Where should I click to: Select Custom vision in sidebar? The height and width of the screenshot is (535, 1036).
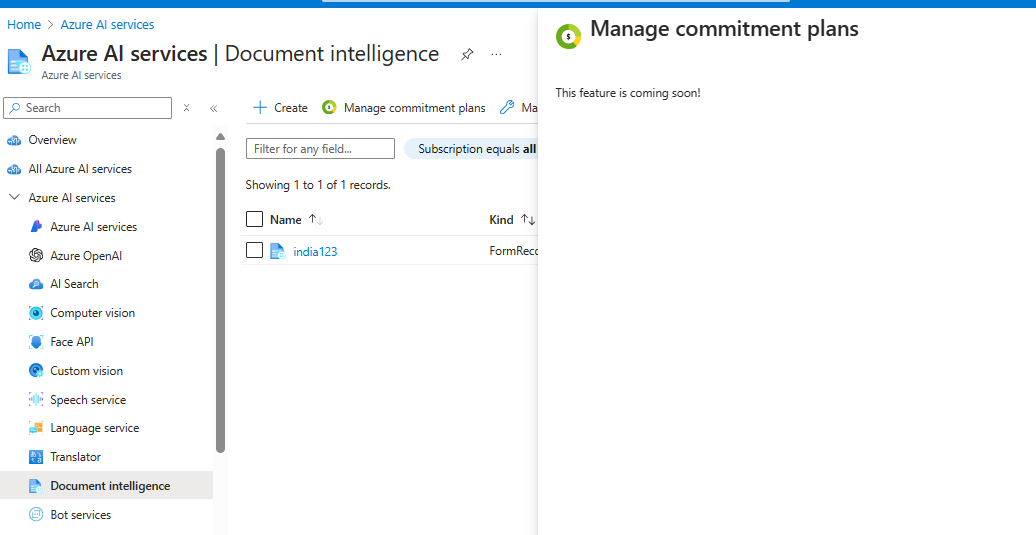87,371
